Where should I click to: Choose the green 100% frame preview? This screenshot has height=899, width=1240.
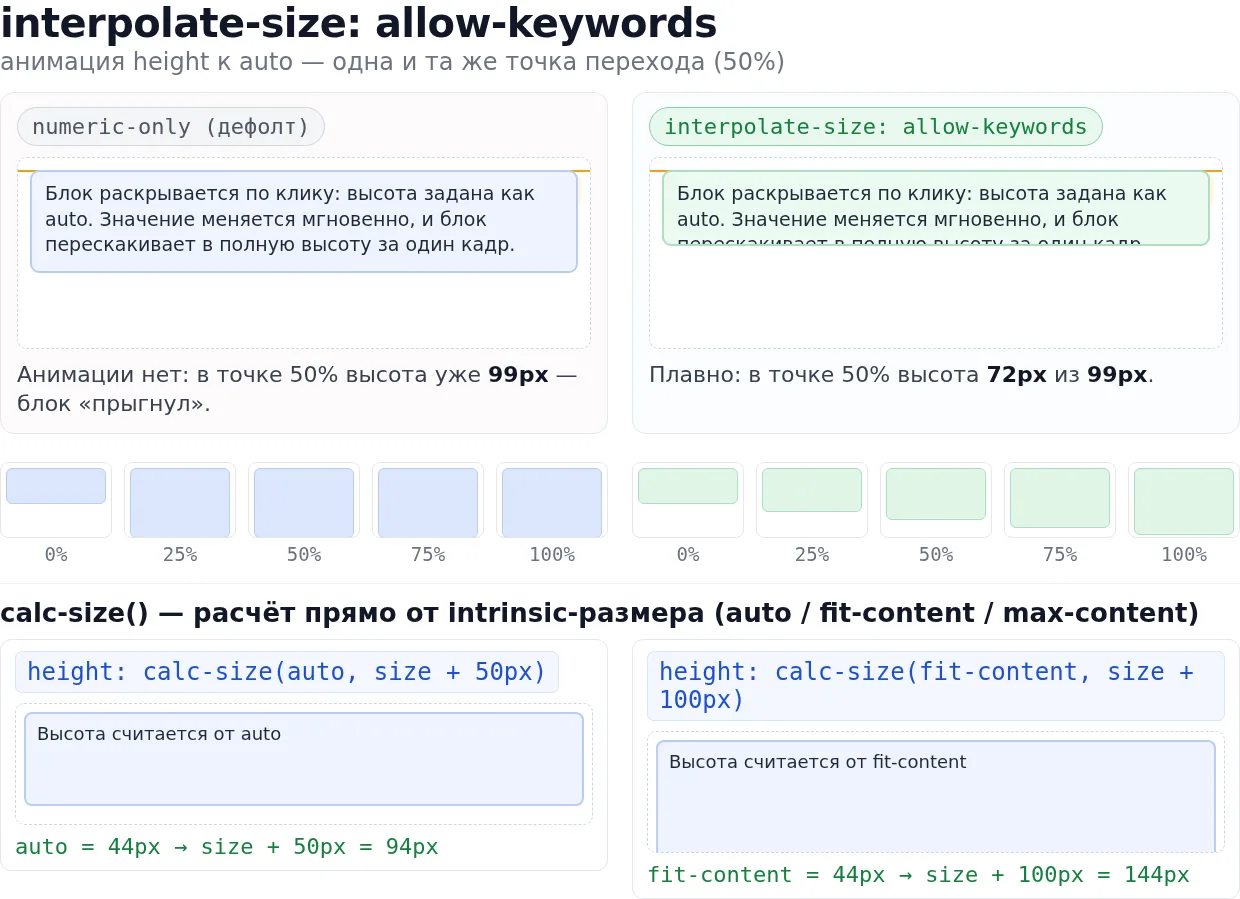[x=1184, y=502]
